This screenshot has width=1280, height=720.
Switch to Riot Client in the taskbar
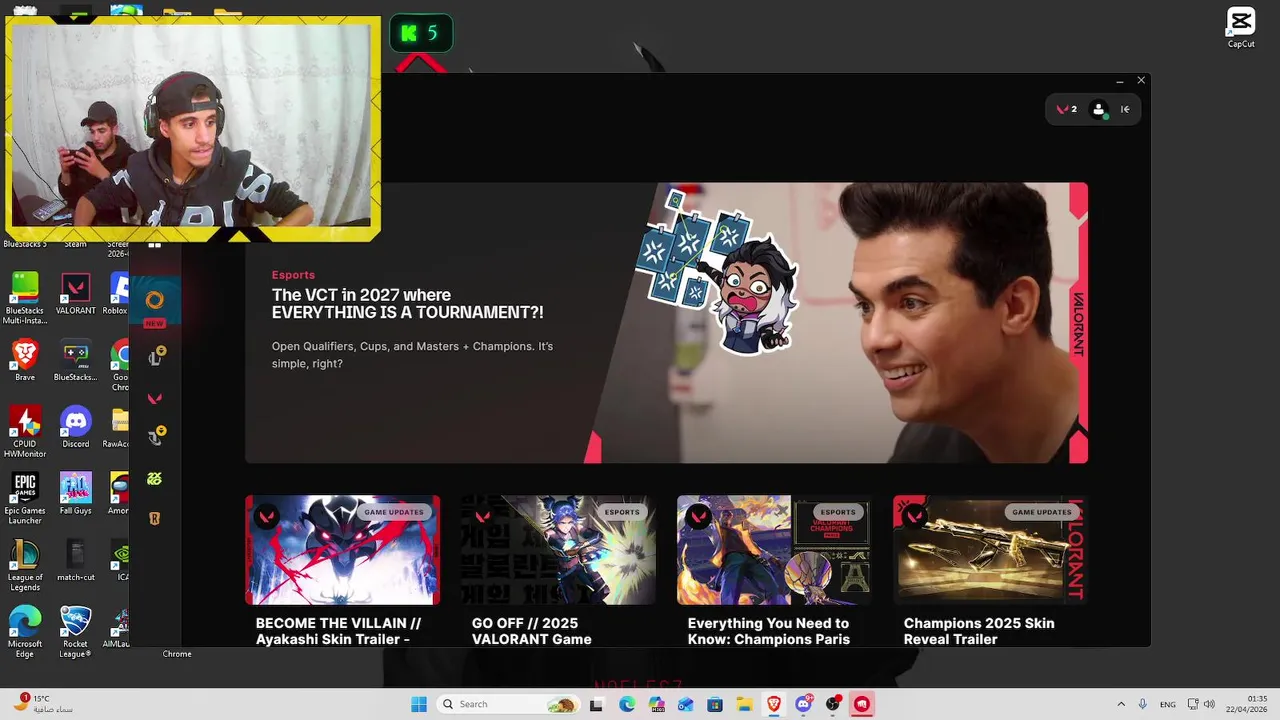862,704
